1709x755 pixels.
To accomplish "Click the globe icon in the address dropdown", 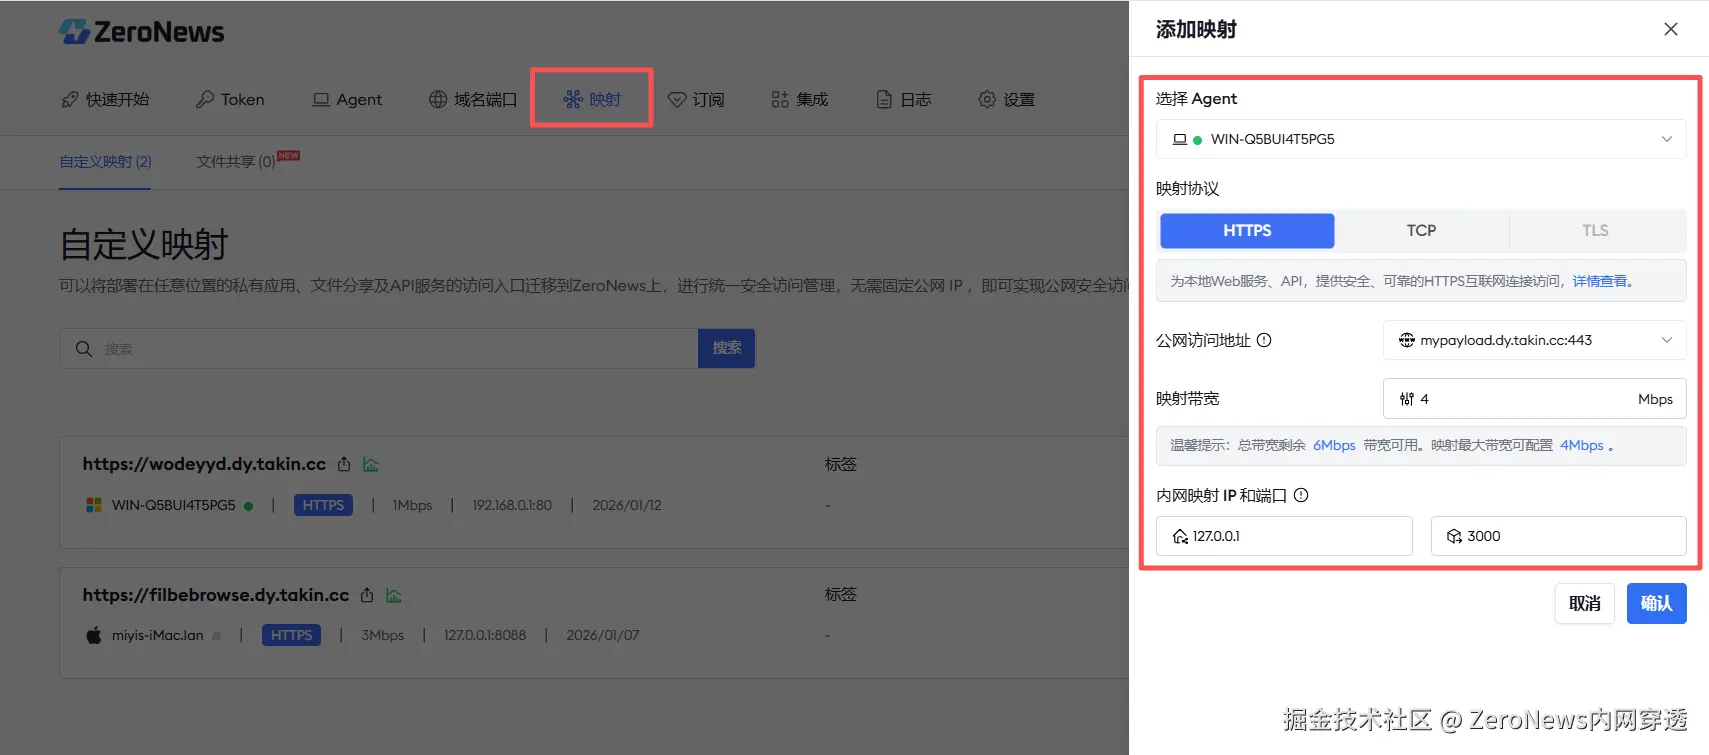I will click(x=1406, y=340).
